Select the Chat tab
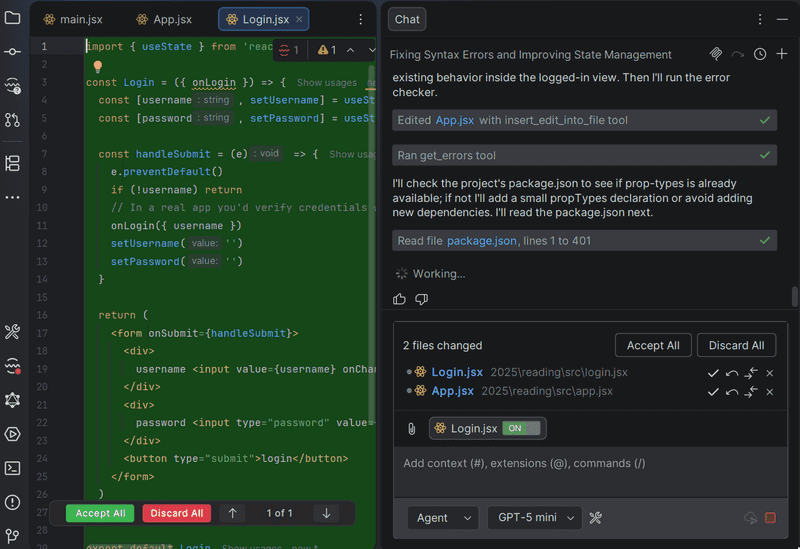The image size is (800, 549). [407, 19]
